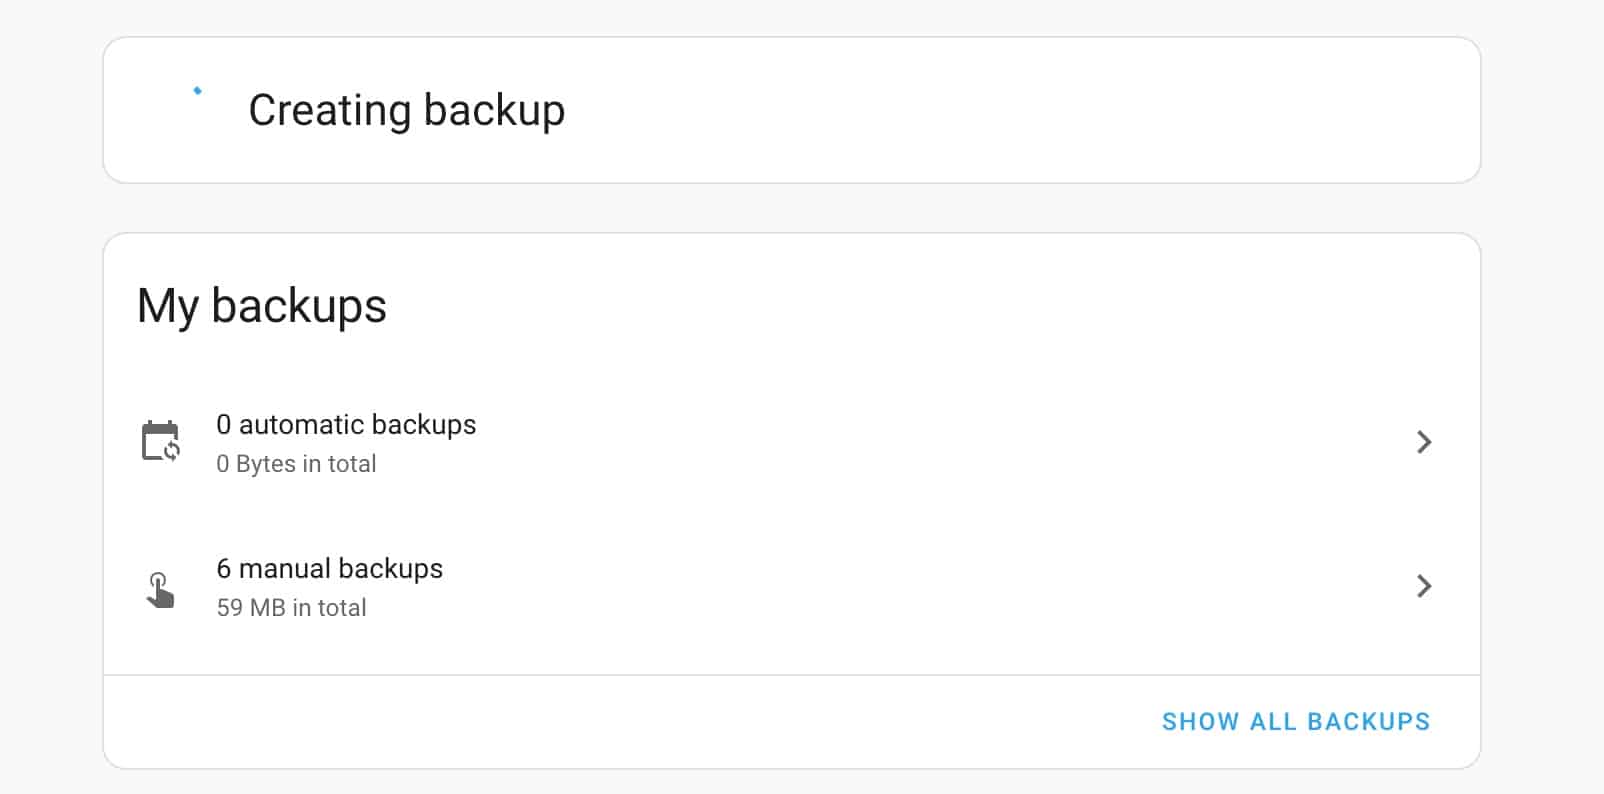This screenshot has width=1604, height=794.
Task: Click SHOW ALL BACKUPS button
Action: 1296,722
